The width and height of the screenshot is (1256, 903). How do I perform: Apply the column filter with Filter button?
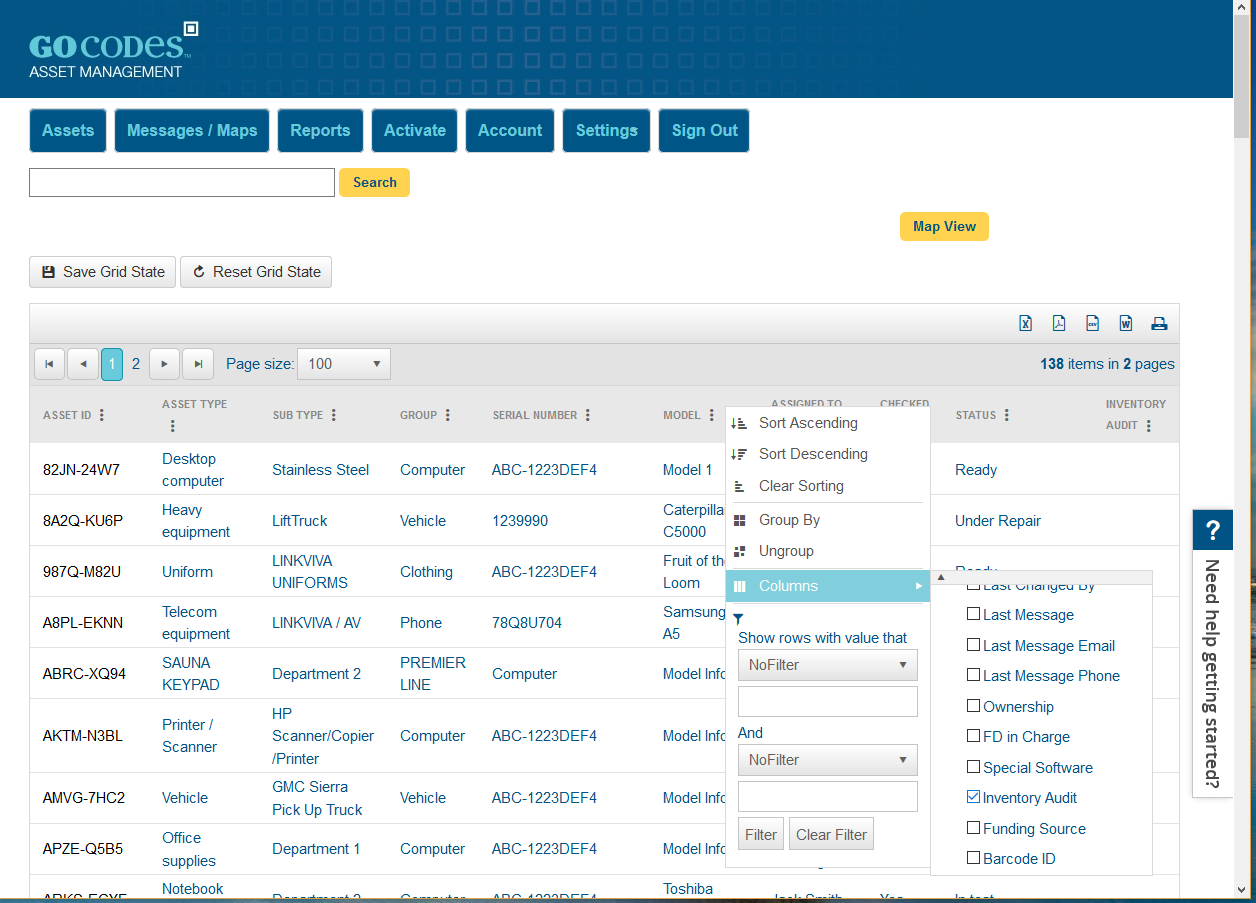761,834
